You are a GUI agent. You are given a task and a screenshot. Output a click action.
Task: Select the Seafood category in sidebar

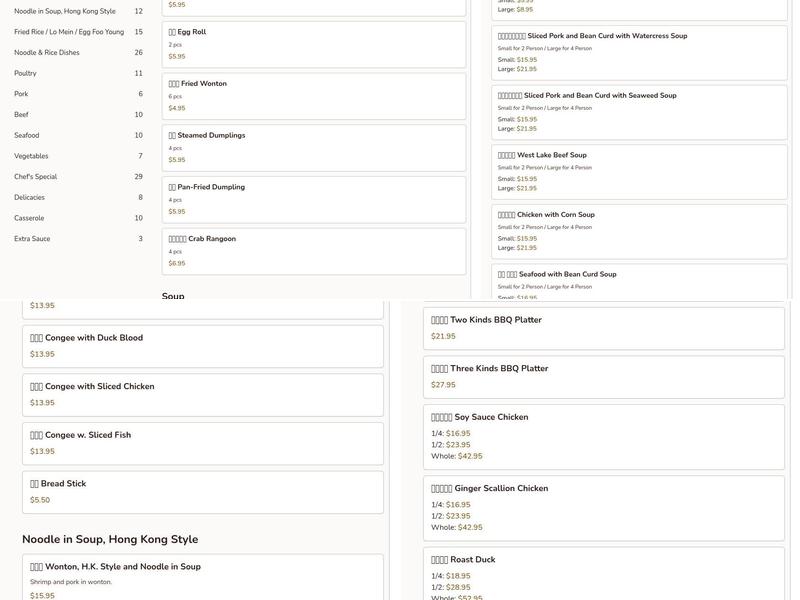(x=27, y=135)
